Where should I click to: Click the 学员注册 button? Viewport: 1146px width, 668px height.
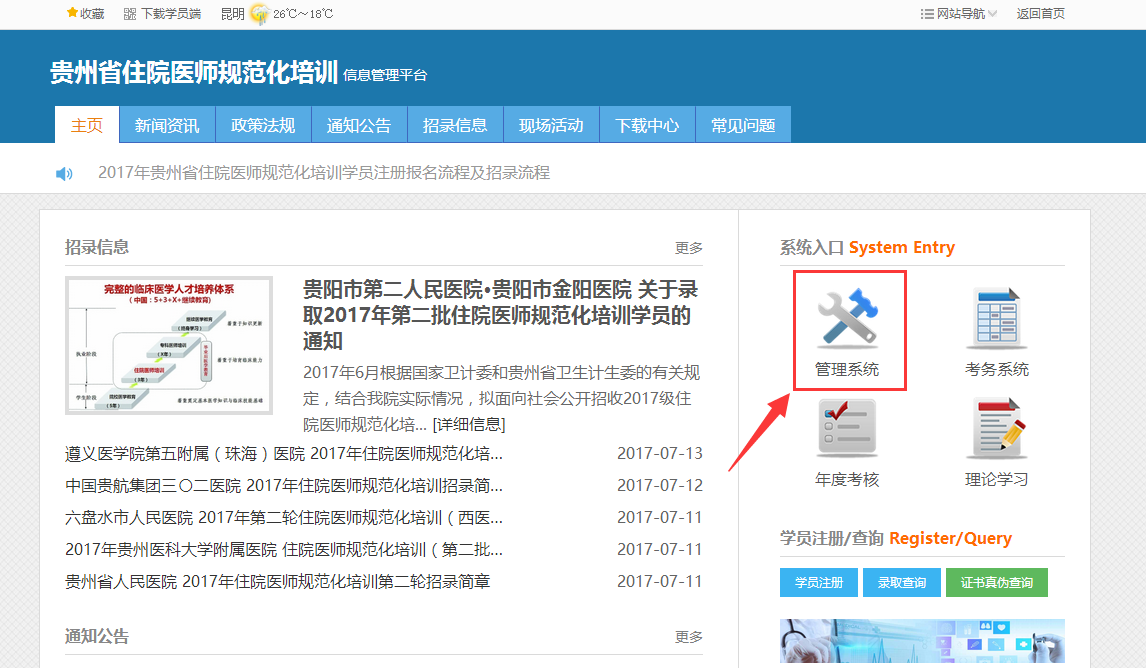coord(818,582)
